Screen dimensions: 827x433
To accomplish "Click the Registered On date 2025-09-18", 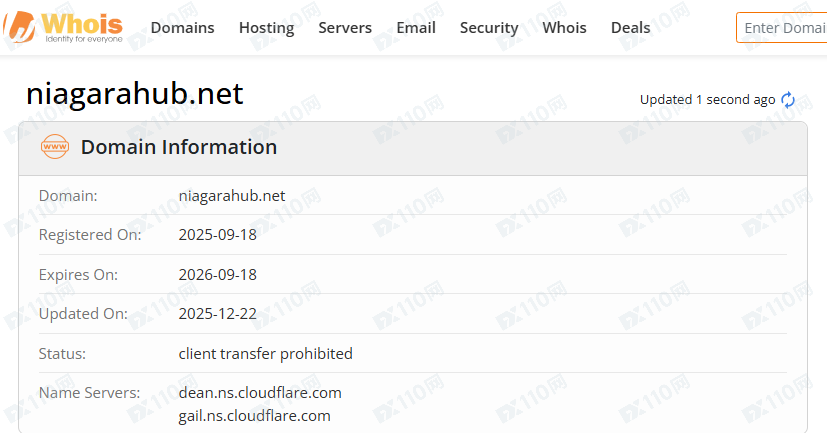I will point(217,235).
